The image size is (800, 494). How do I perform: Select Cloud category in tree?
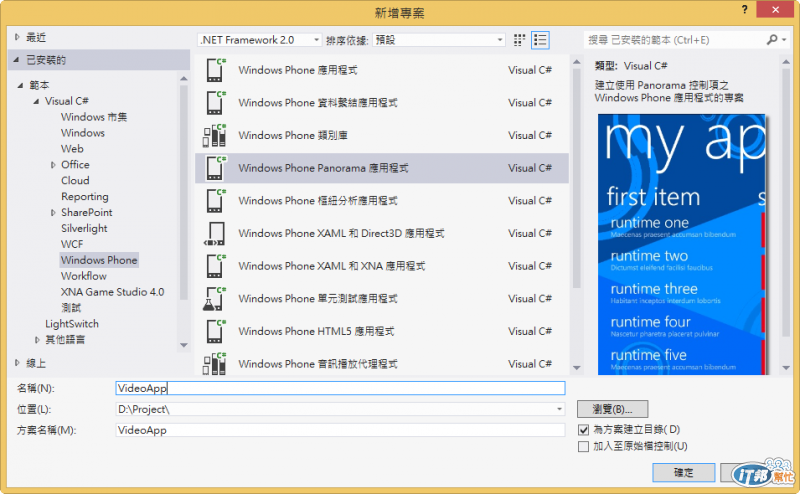pyautogui.click(x=75, y=181)
